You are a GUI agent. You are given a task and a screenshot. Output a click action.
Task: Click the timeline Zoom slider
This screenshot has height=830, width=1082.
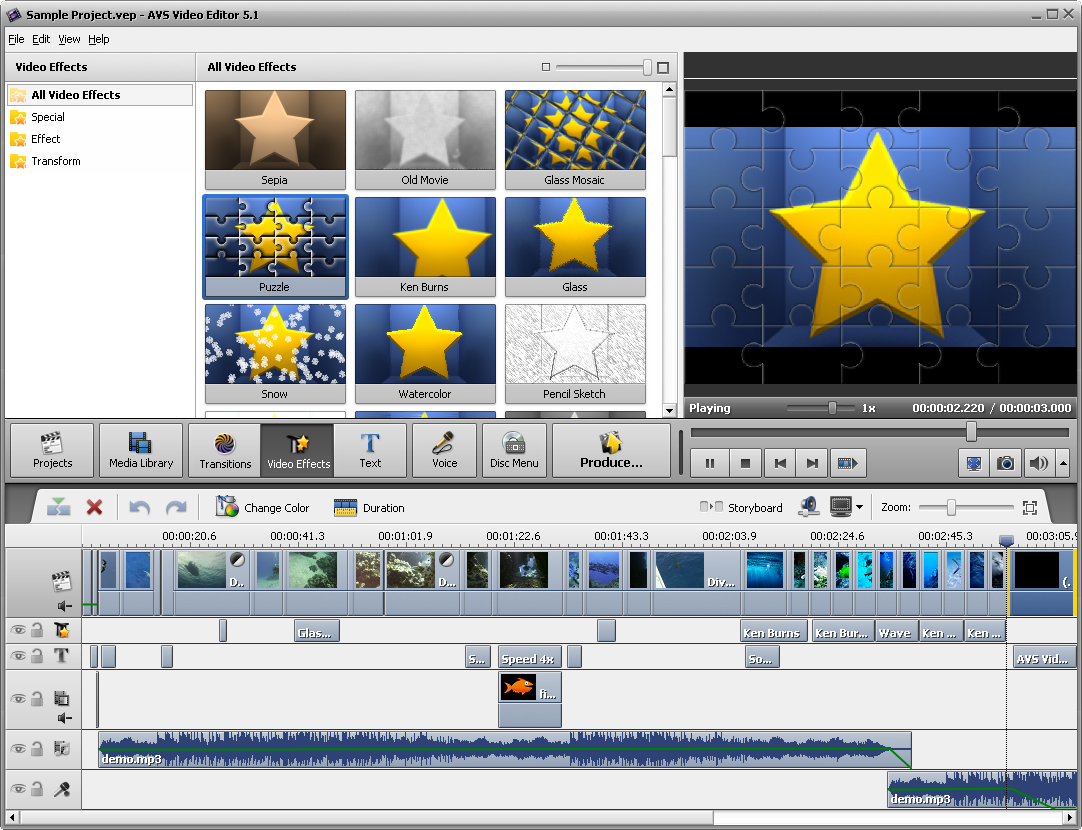(x=951, y=508)
